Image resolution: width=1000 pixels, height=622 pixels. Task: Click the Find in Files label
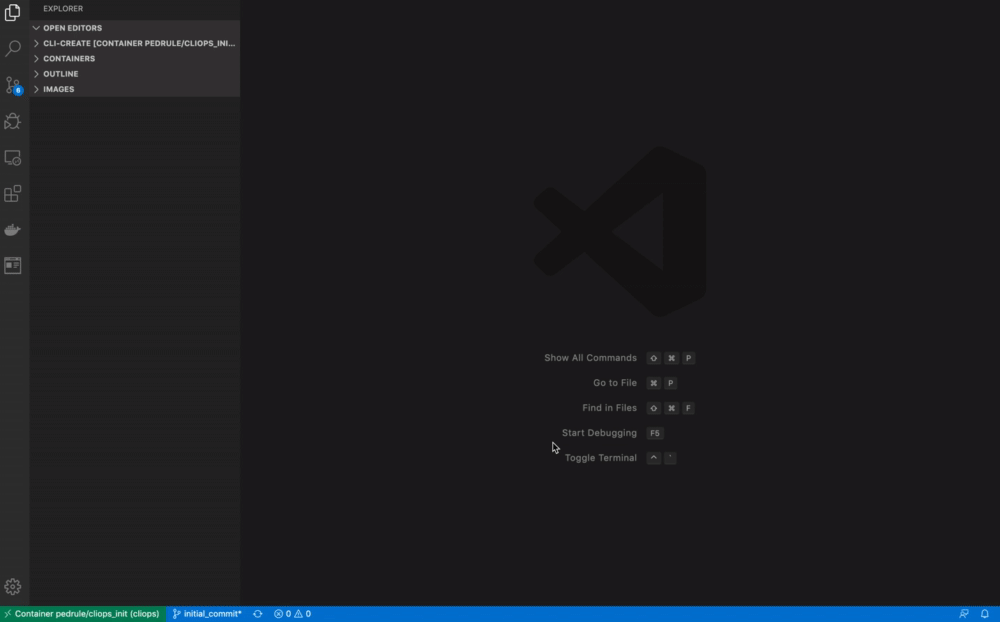click(x=609, y=408)
